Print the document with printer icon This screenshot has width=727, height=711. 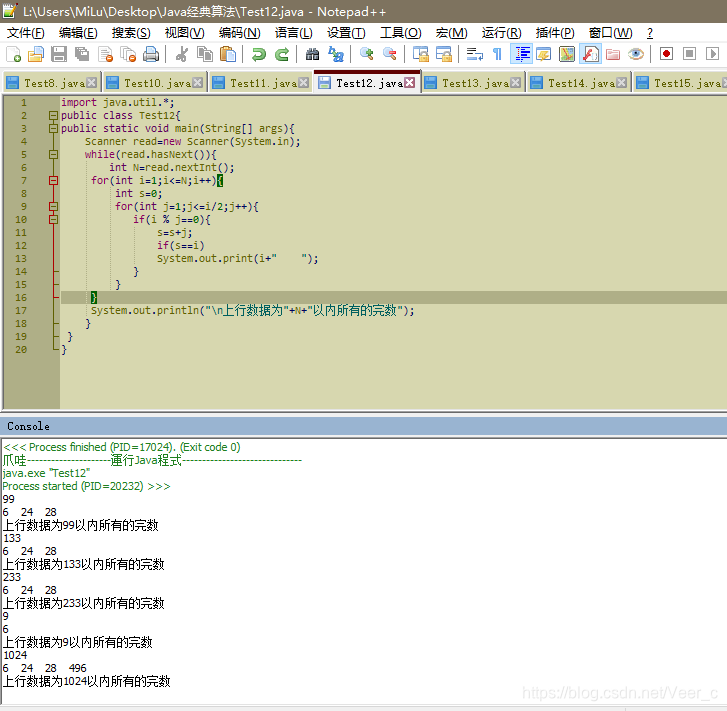151,54
